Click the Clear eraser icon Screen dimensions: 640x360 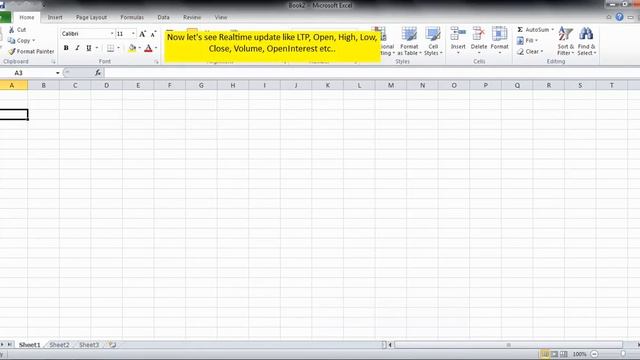click(x=520, y=51)
